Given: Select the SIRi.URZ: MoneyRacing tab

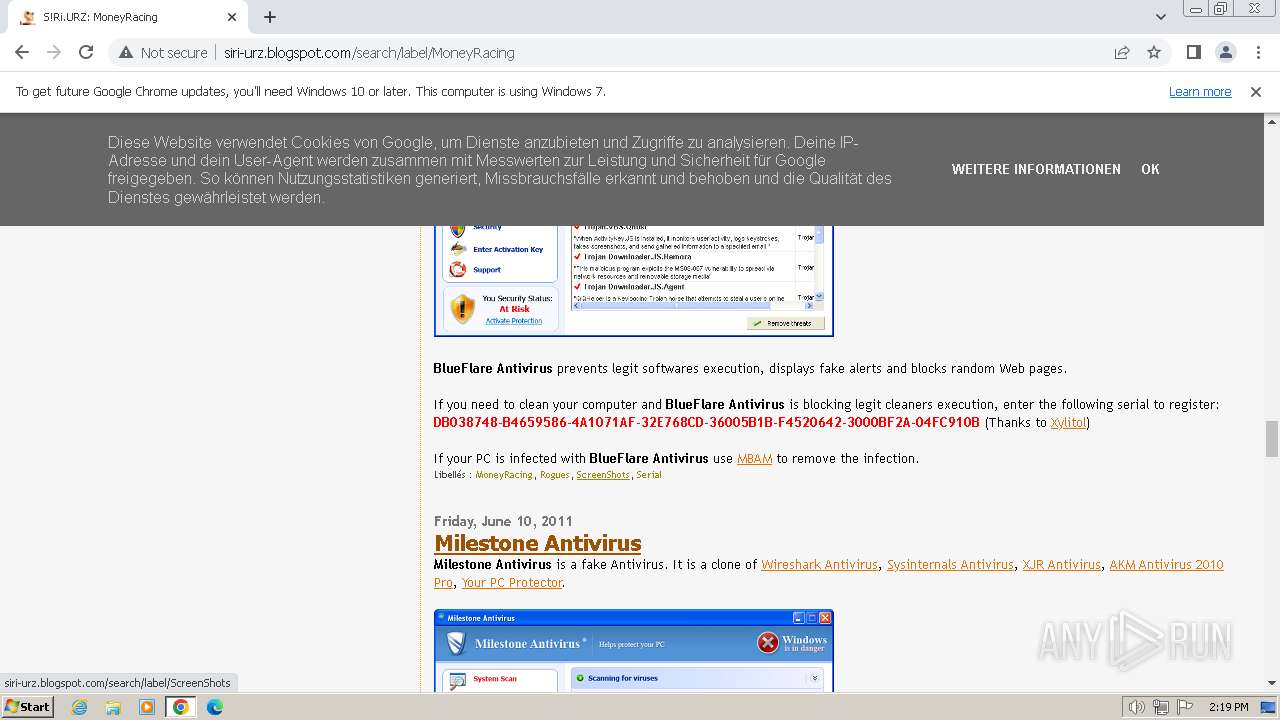Looking at the screenshot, I should click(128, 17).
